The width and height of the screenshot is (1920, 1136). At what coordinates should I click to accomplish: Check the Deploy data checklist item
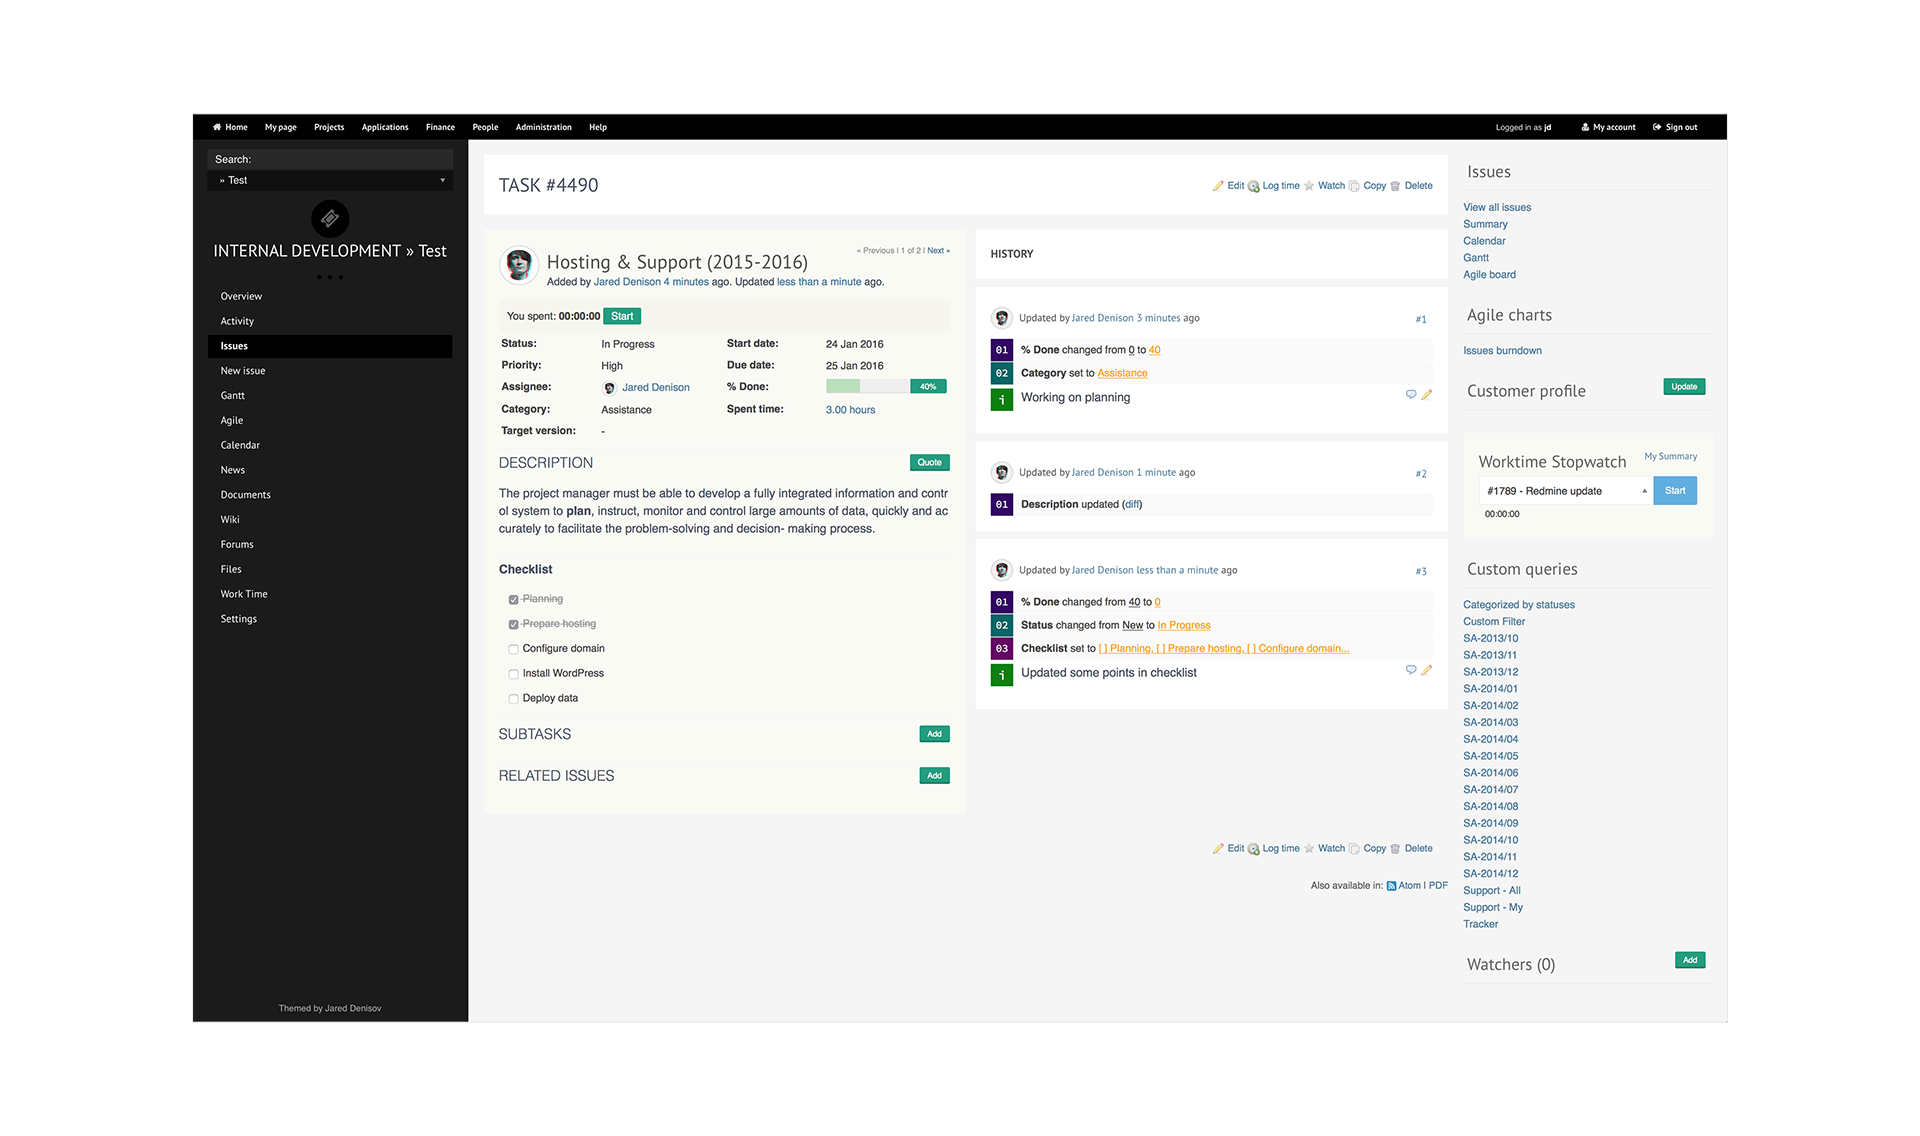point(513,699)
